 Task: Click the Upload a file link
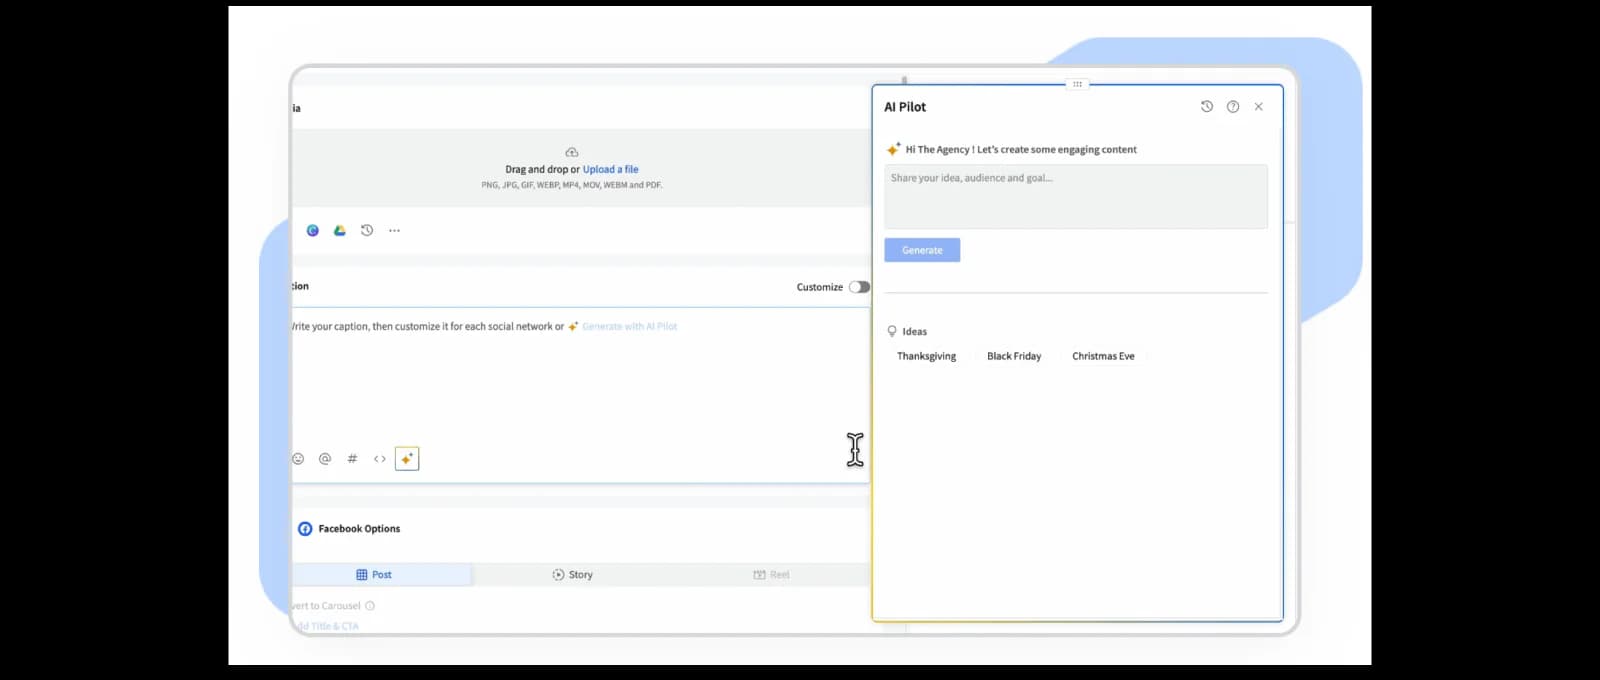pos(610,170)
